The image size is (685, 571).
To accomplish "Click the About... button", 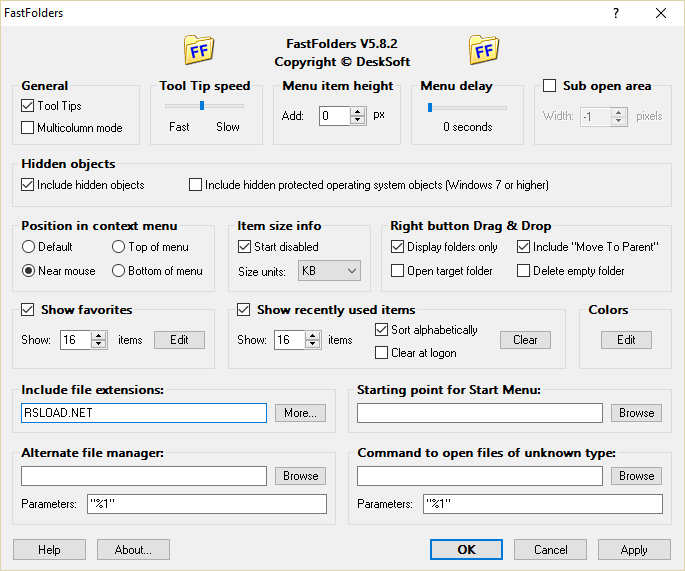I will (x=133, y=550).
